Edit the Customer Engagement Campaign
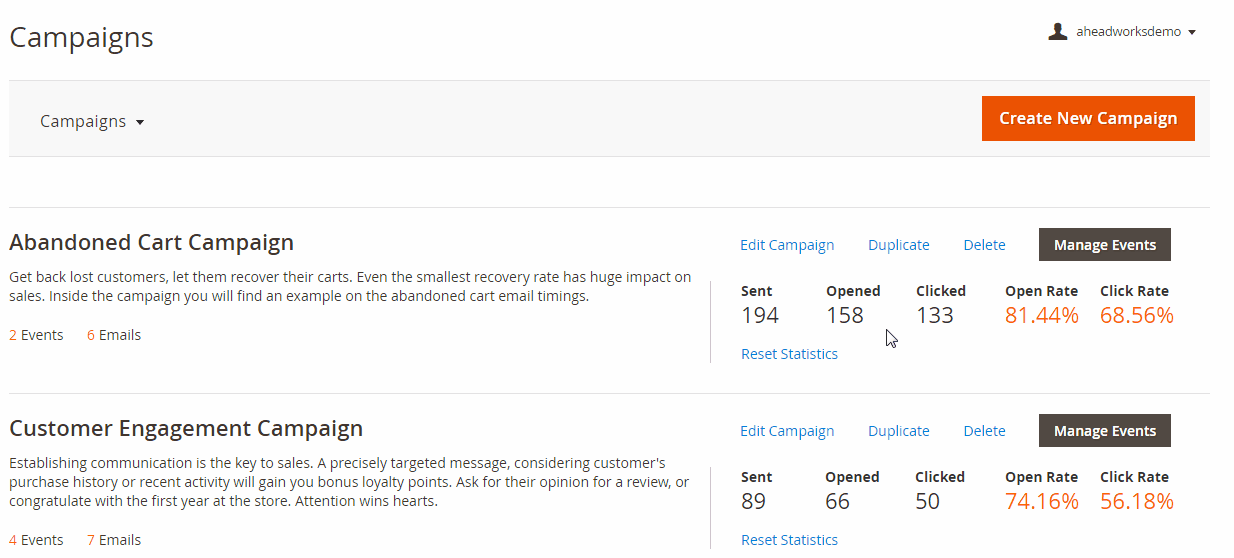The height and width of the screenshot is (558, 1234). coord(787,431)
